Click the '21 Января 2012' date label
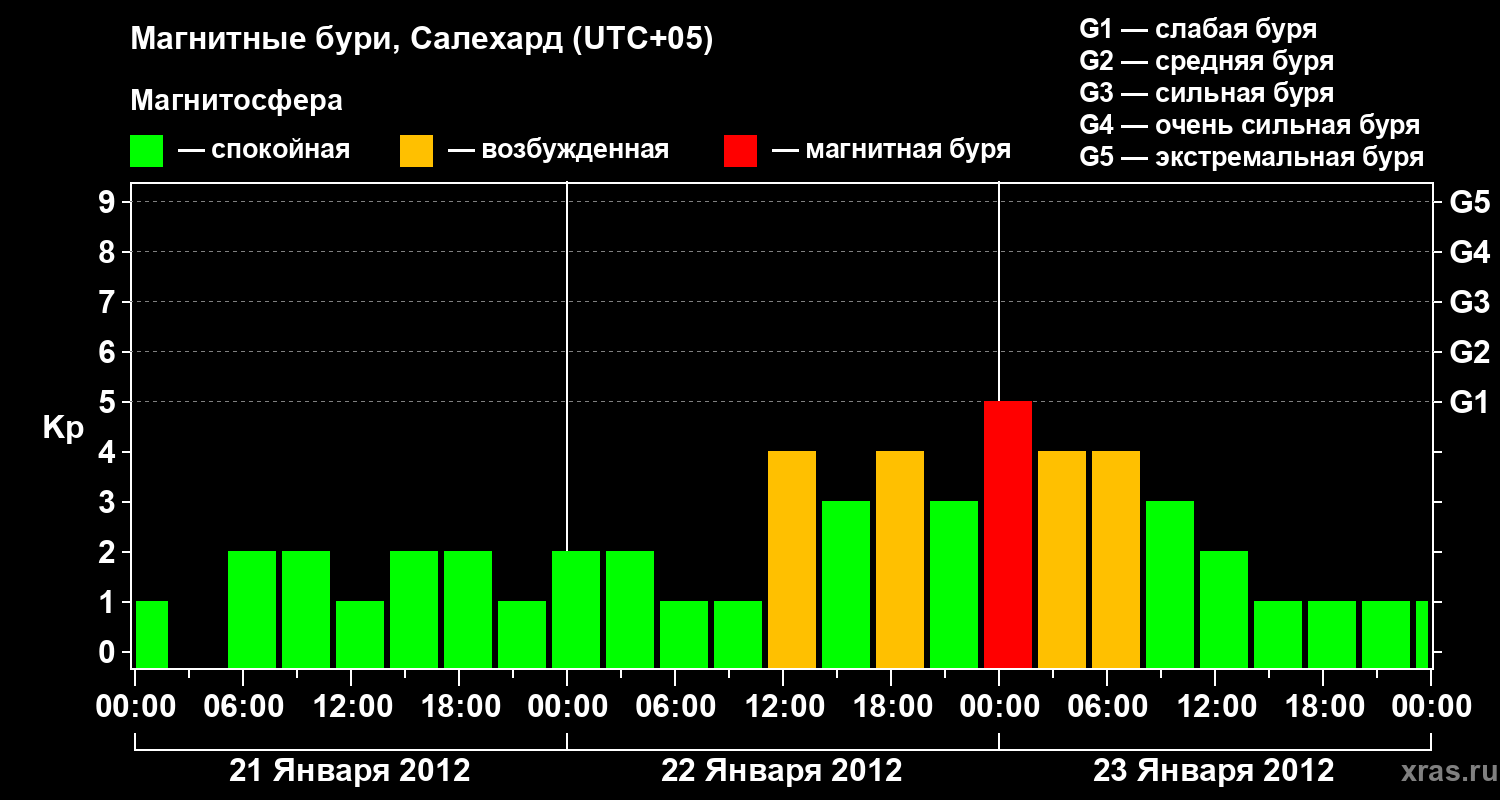The width and height of the screenshot is (1500, 800). [x=350, y=771]
